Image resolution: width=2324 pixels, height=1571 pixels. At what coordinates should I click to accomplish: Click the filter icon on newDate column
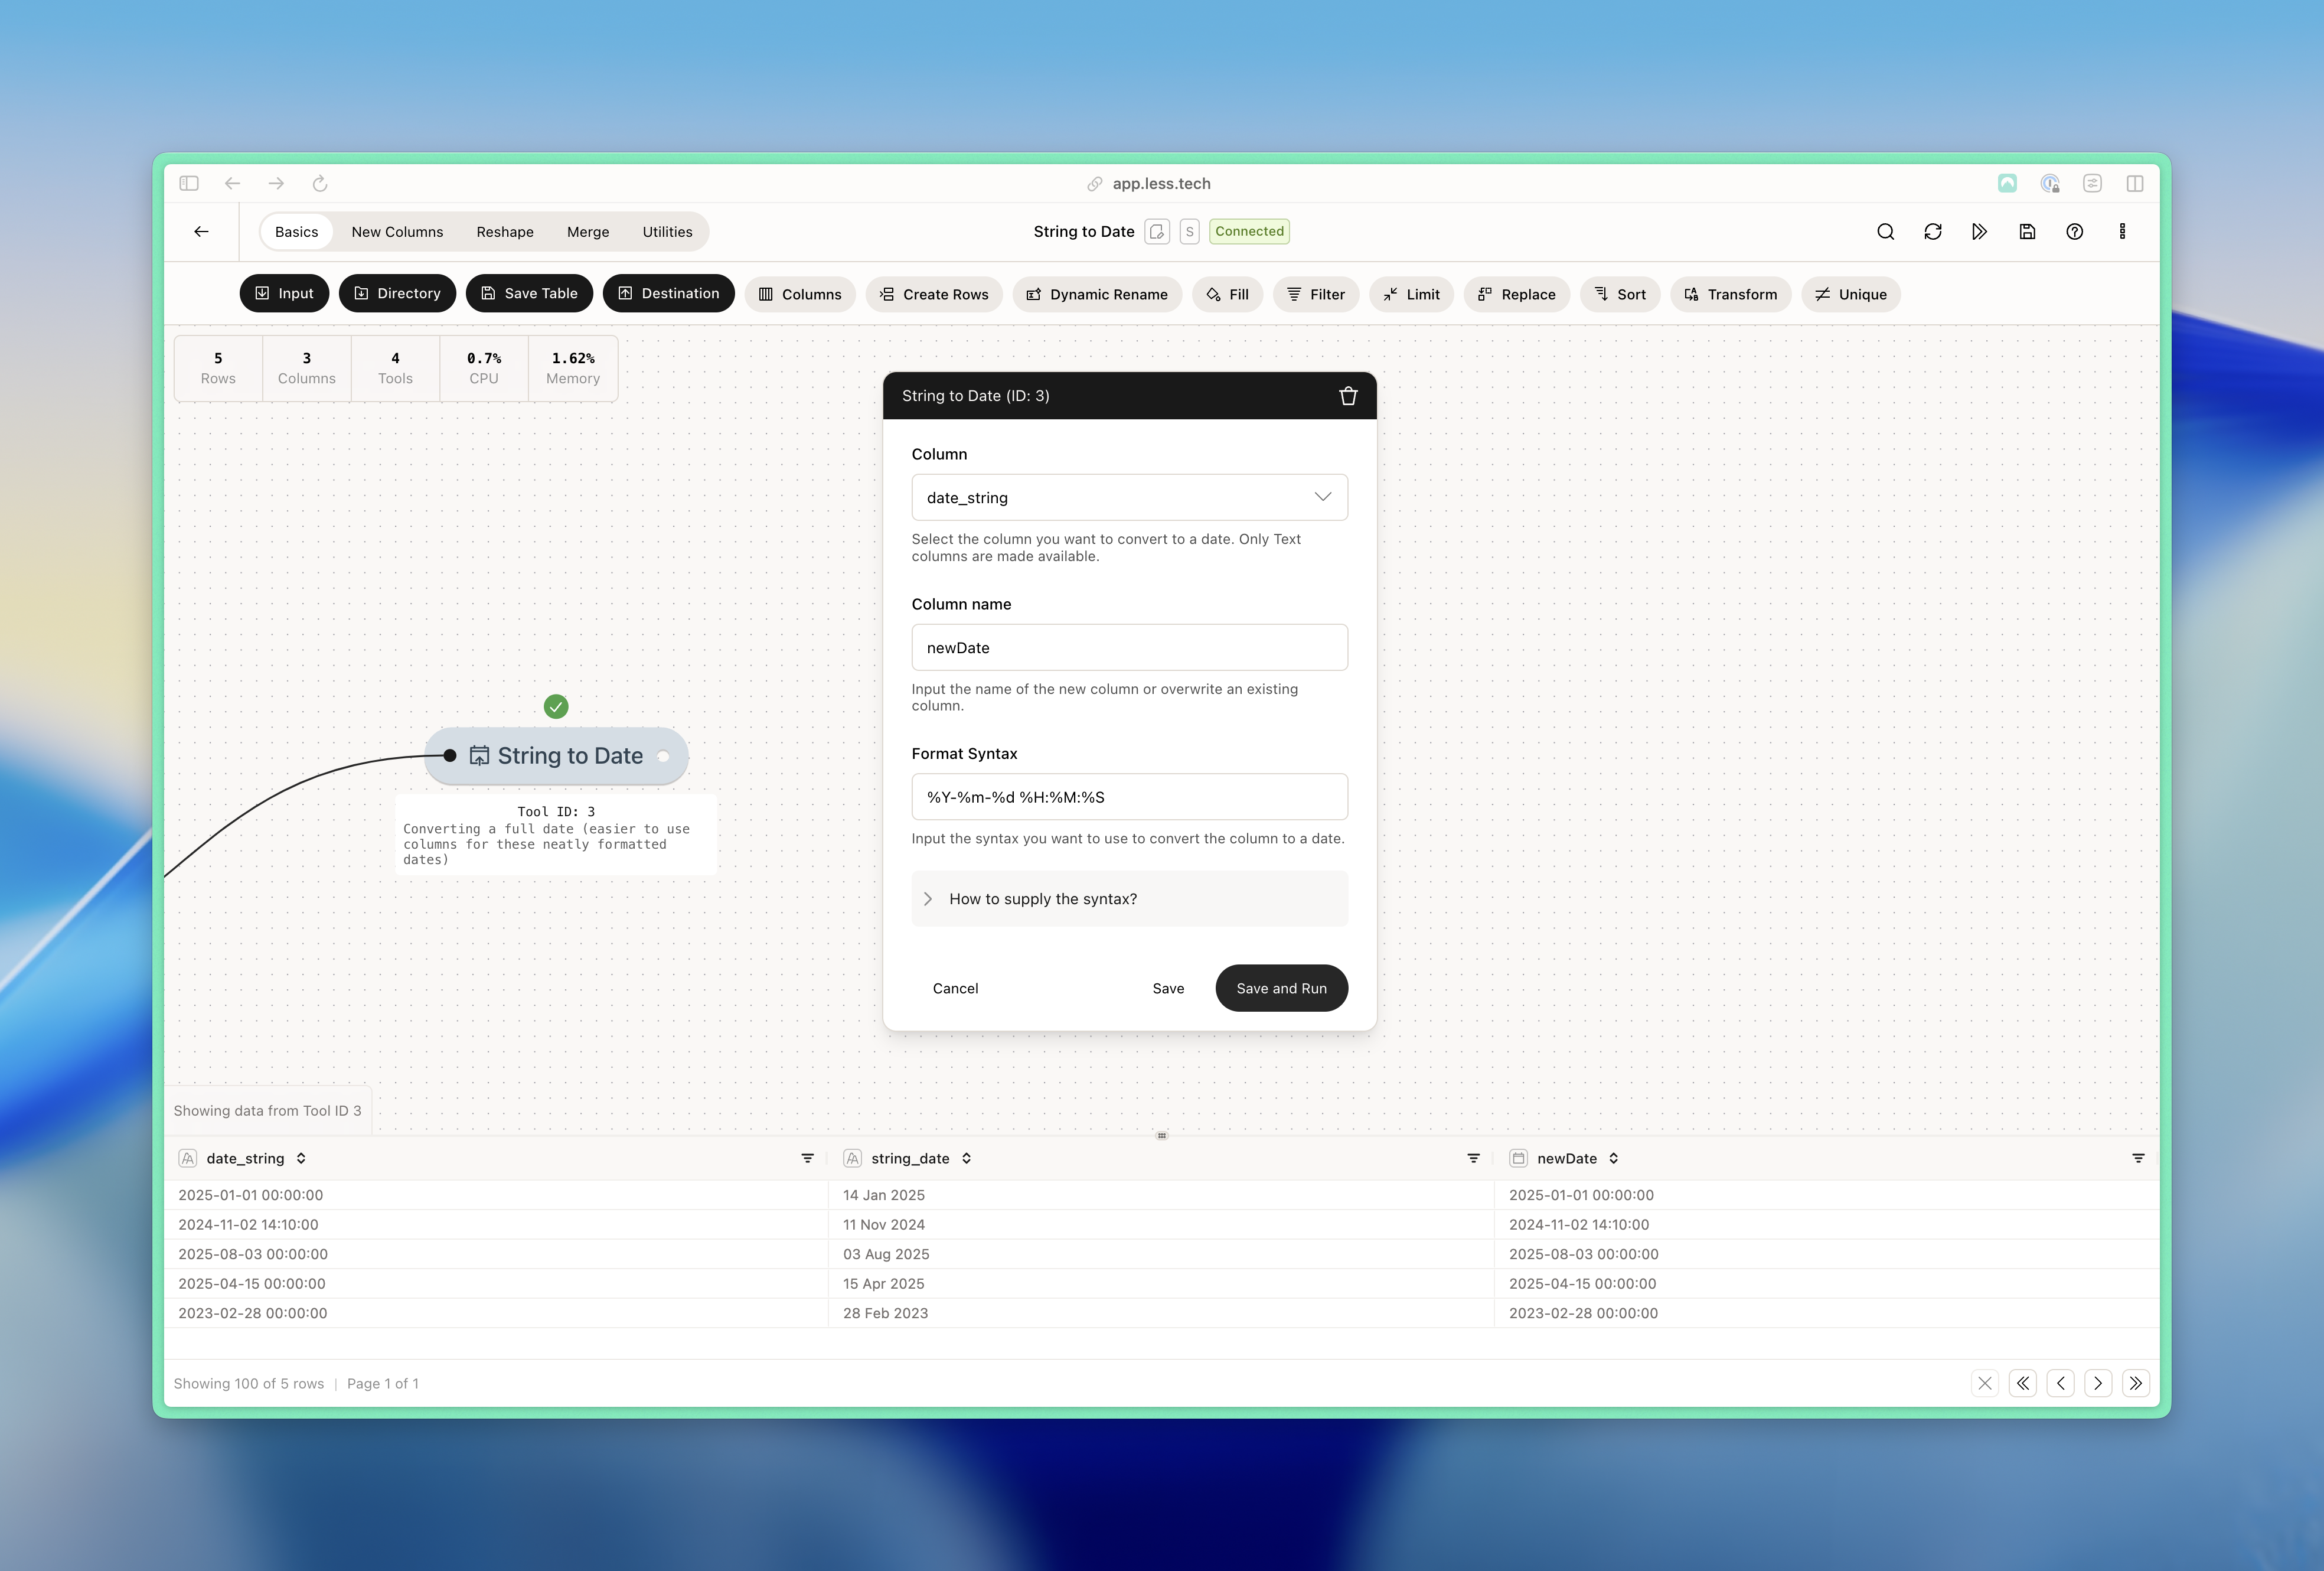coord(2138,1158)
